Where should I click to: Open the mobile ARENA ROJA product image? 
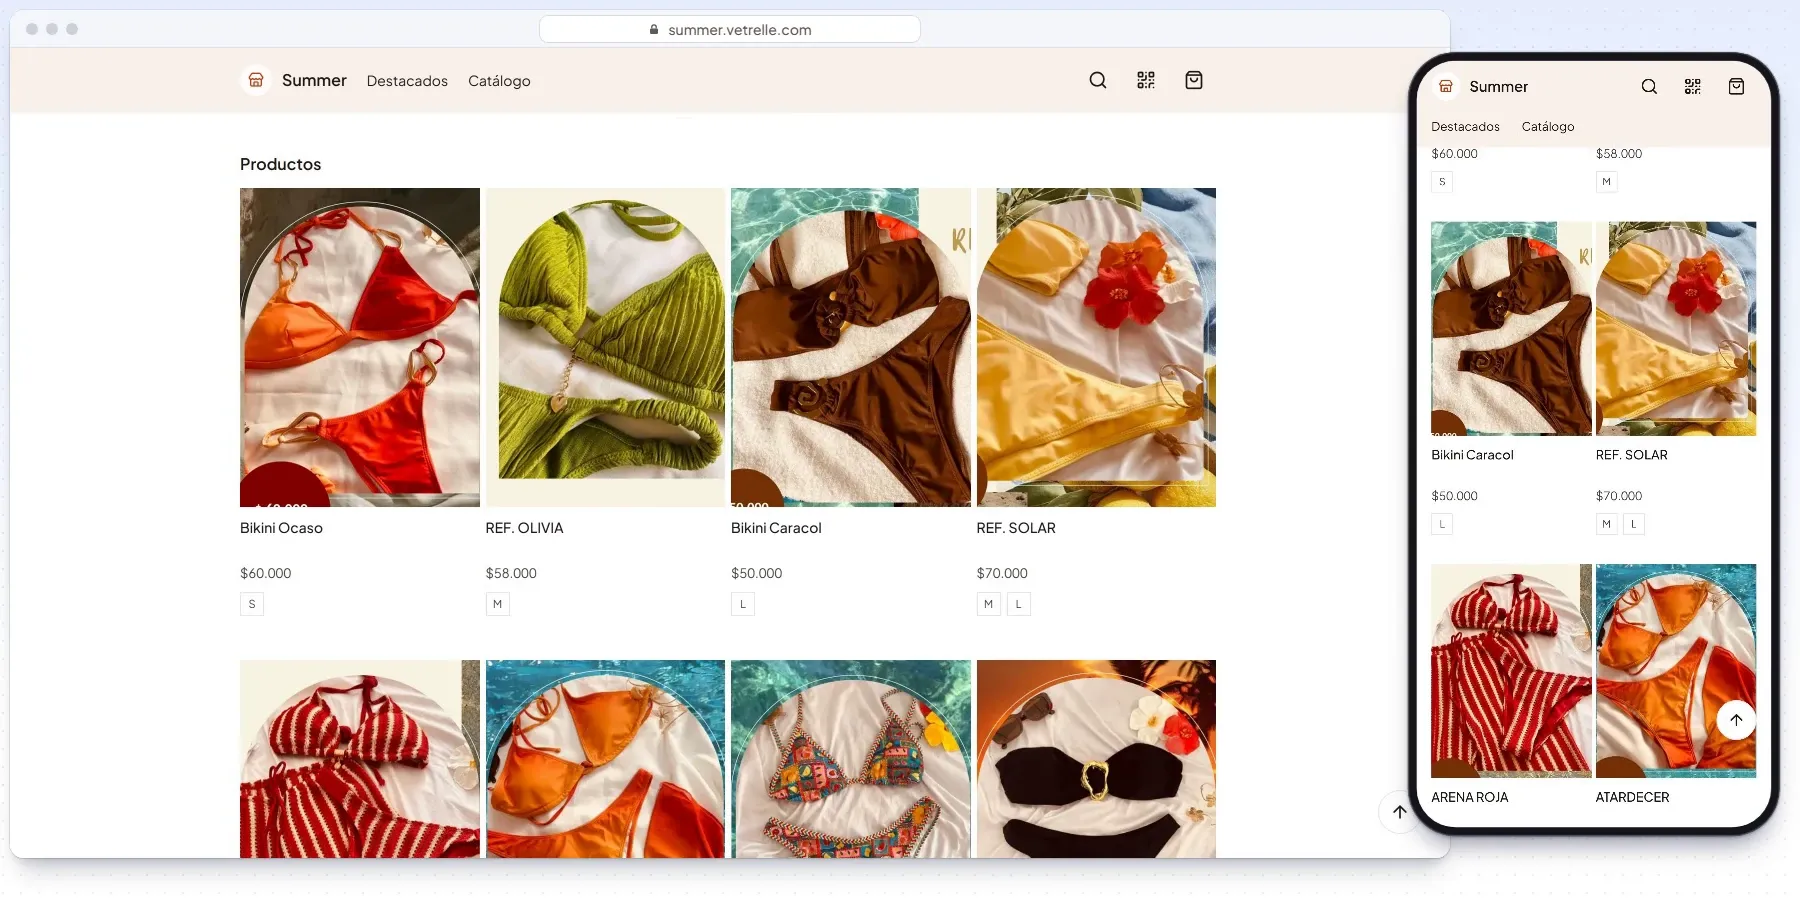[x=1511, y=671]
